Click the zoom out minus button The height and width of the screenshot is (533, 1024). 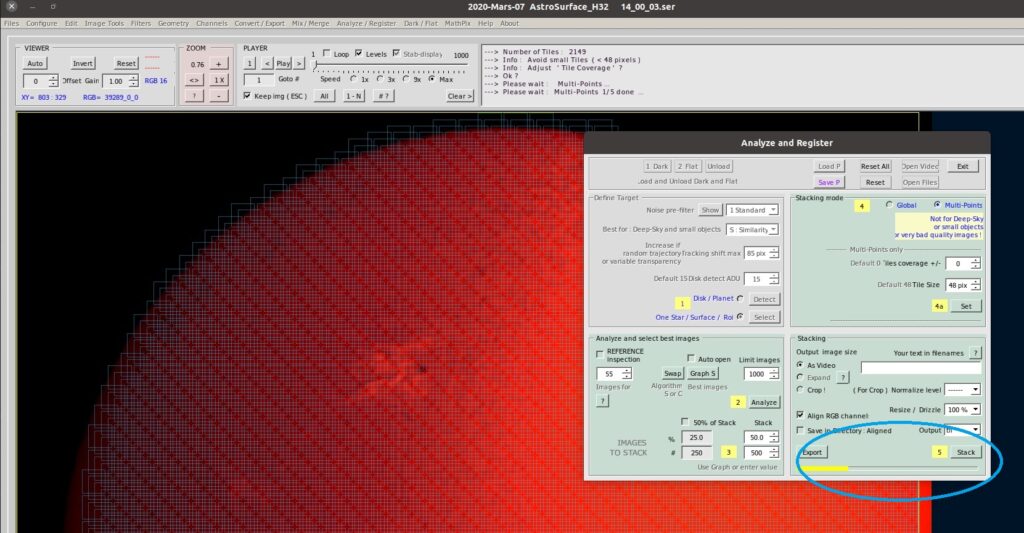pyautogui.click(x=220, y=96)
